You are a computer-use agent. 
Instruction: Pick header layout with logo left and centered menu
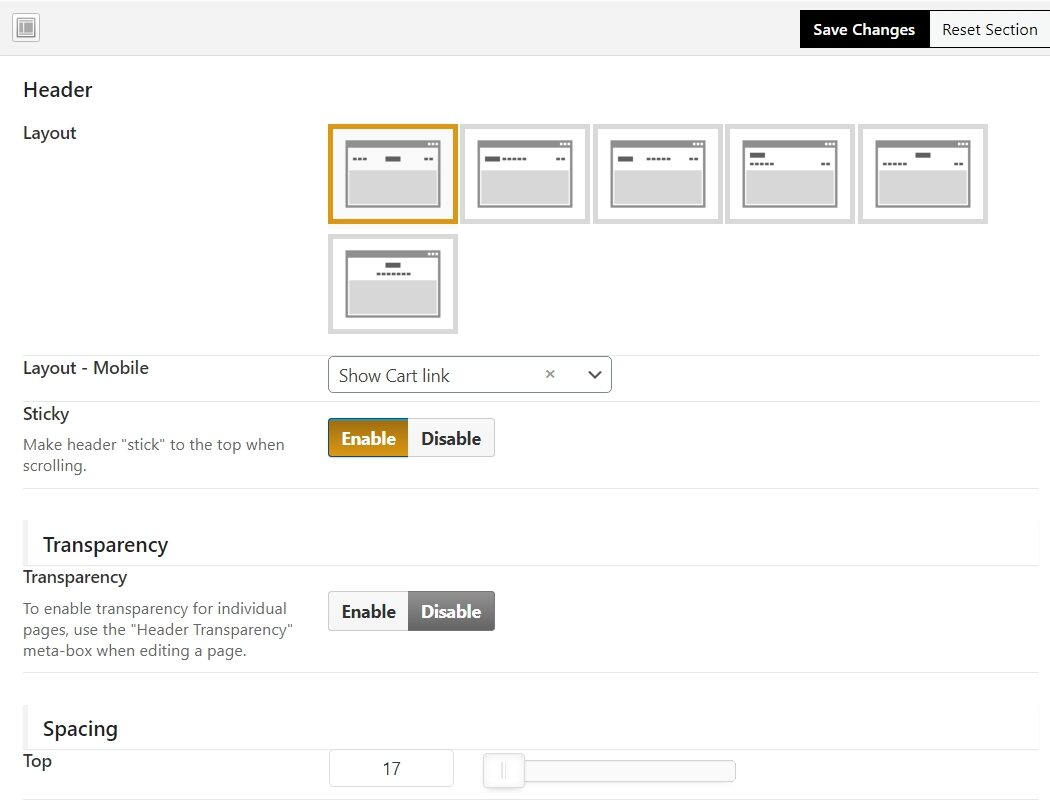[658, 174]
